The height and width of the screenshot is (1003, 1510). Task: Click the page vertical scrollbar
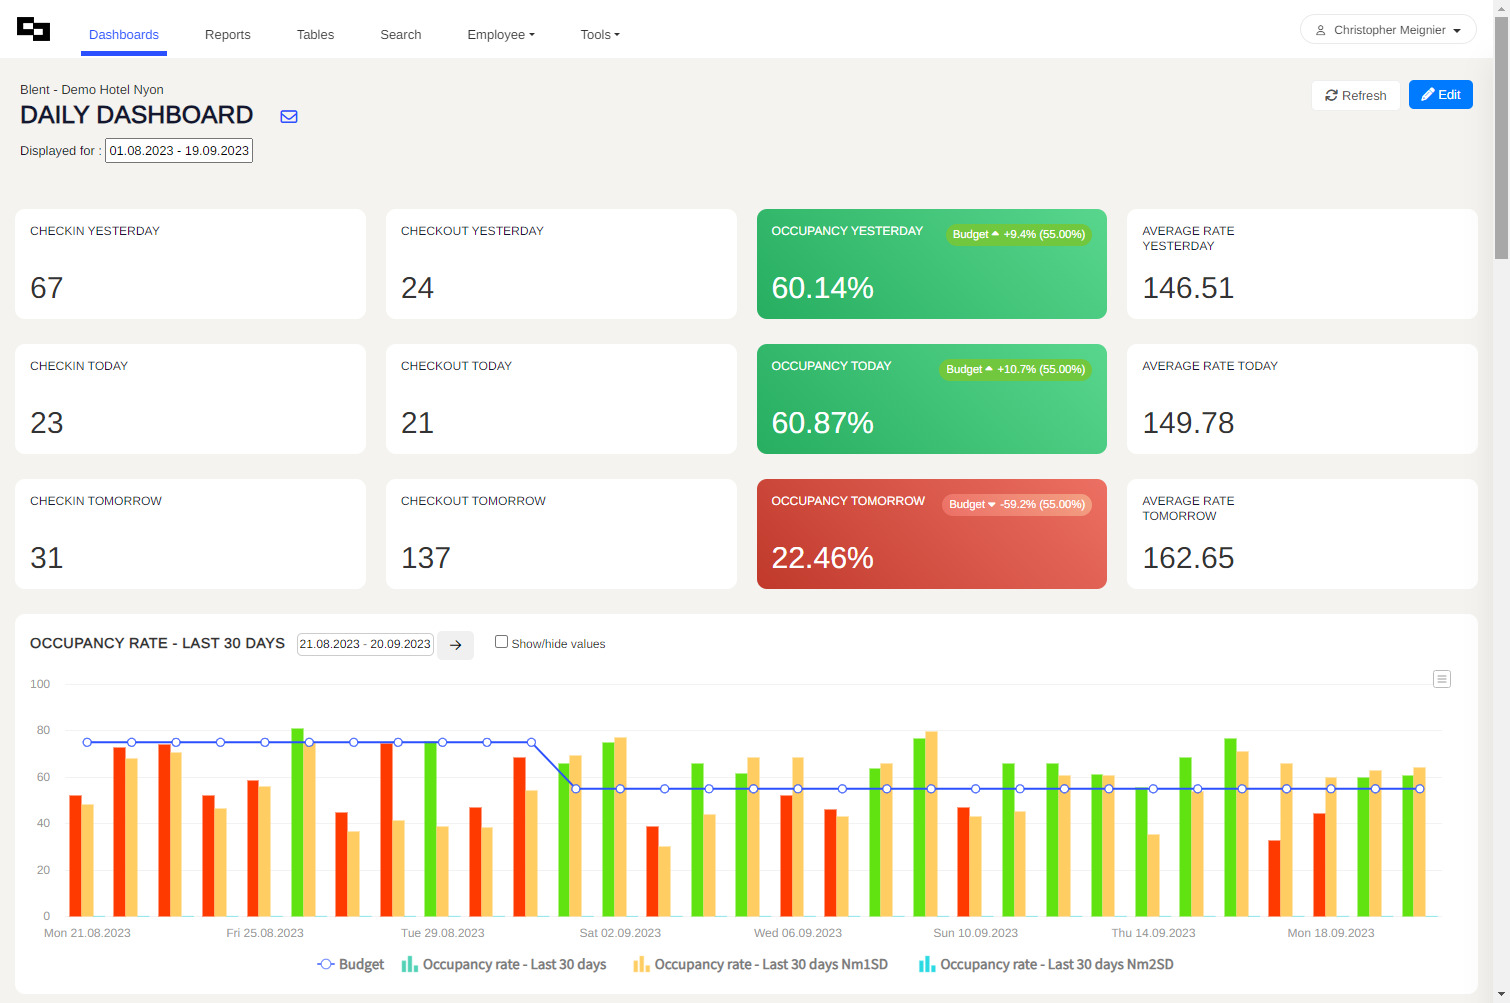point(1501,140)
